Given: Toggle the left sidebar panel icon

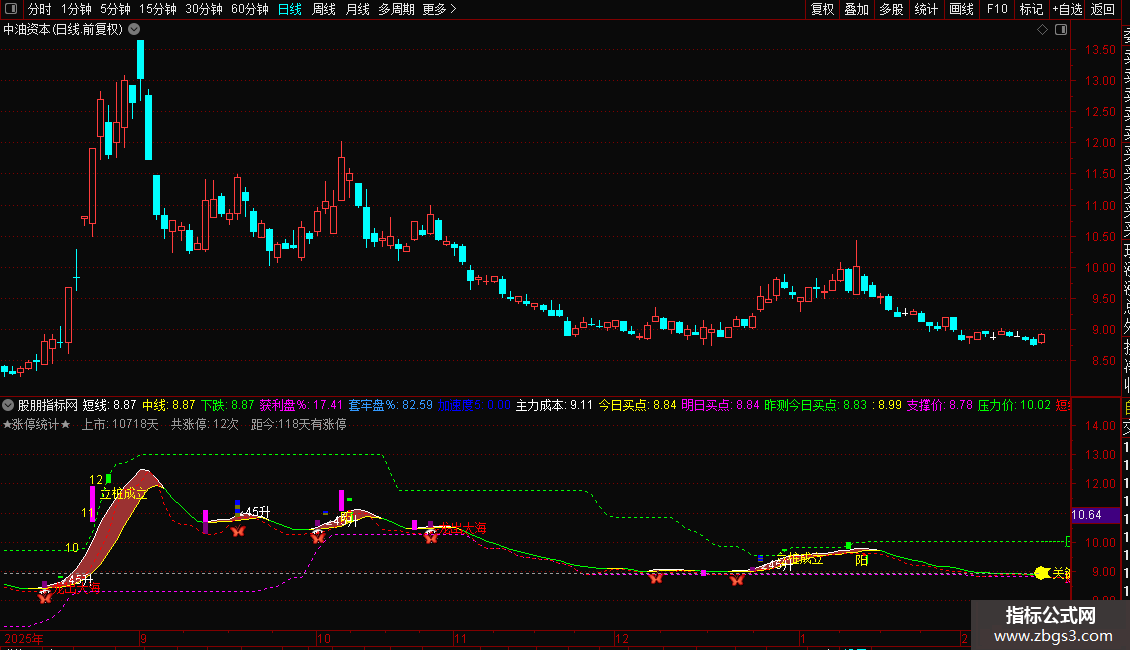Looking at the screenshot, I should (11, 9).
